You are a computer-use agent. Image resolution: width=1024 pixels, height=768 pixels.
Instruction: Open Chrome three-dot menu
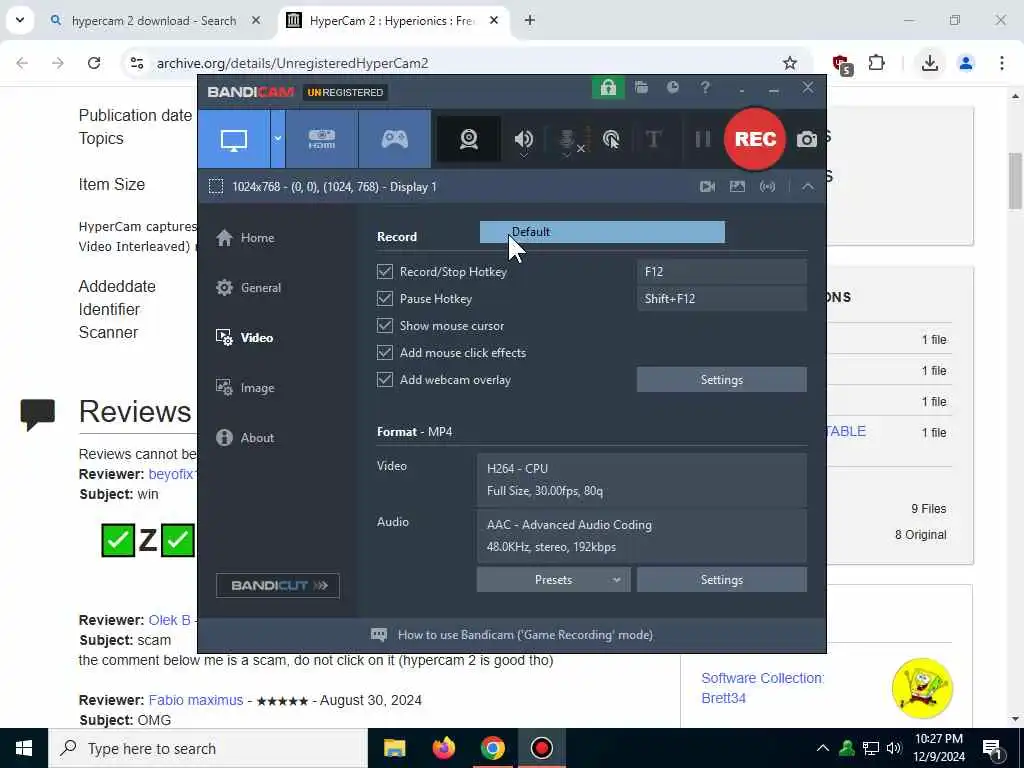(1002, 63)
